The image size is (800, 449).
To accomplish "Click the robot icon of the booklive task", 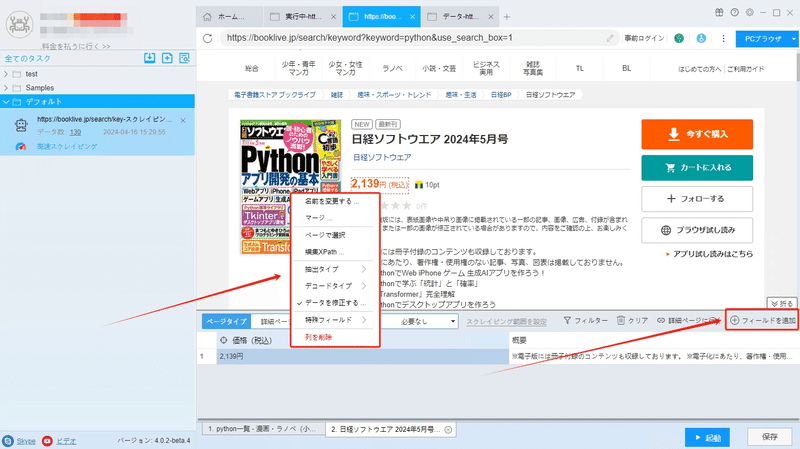I will click(x=21, y=125).
